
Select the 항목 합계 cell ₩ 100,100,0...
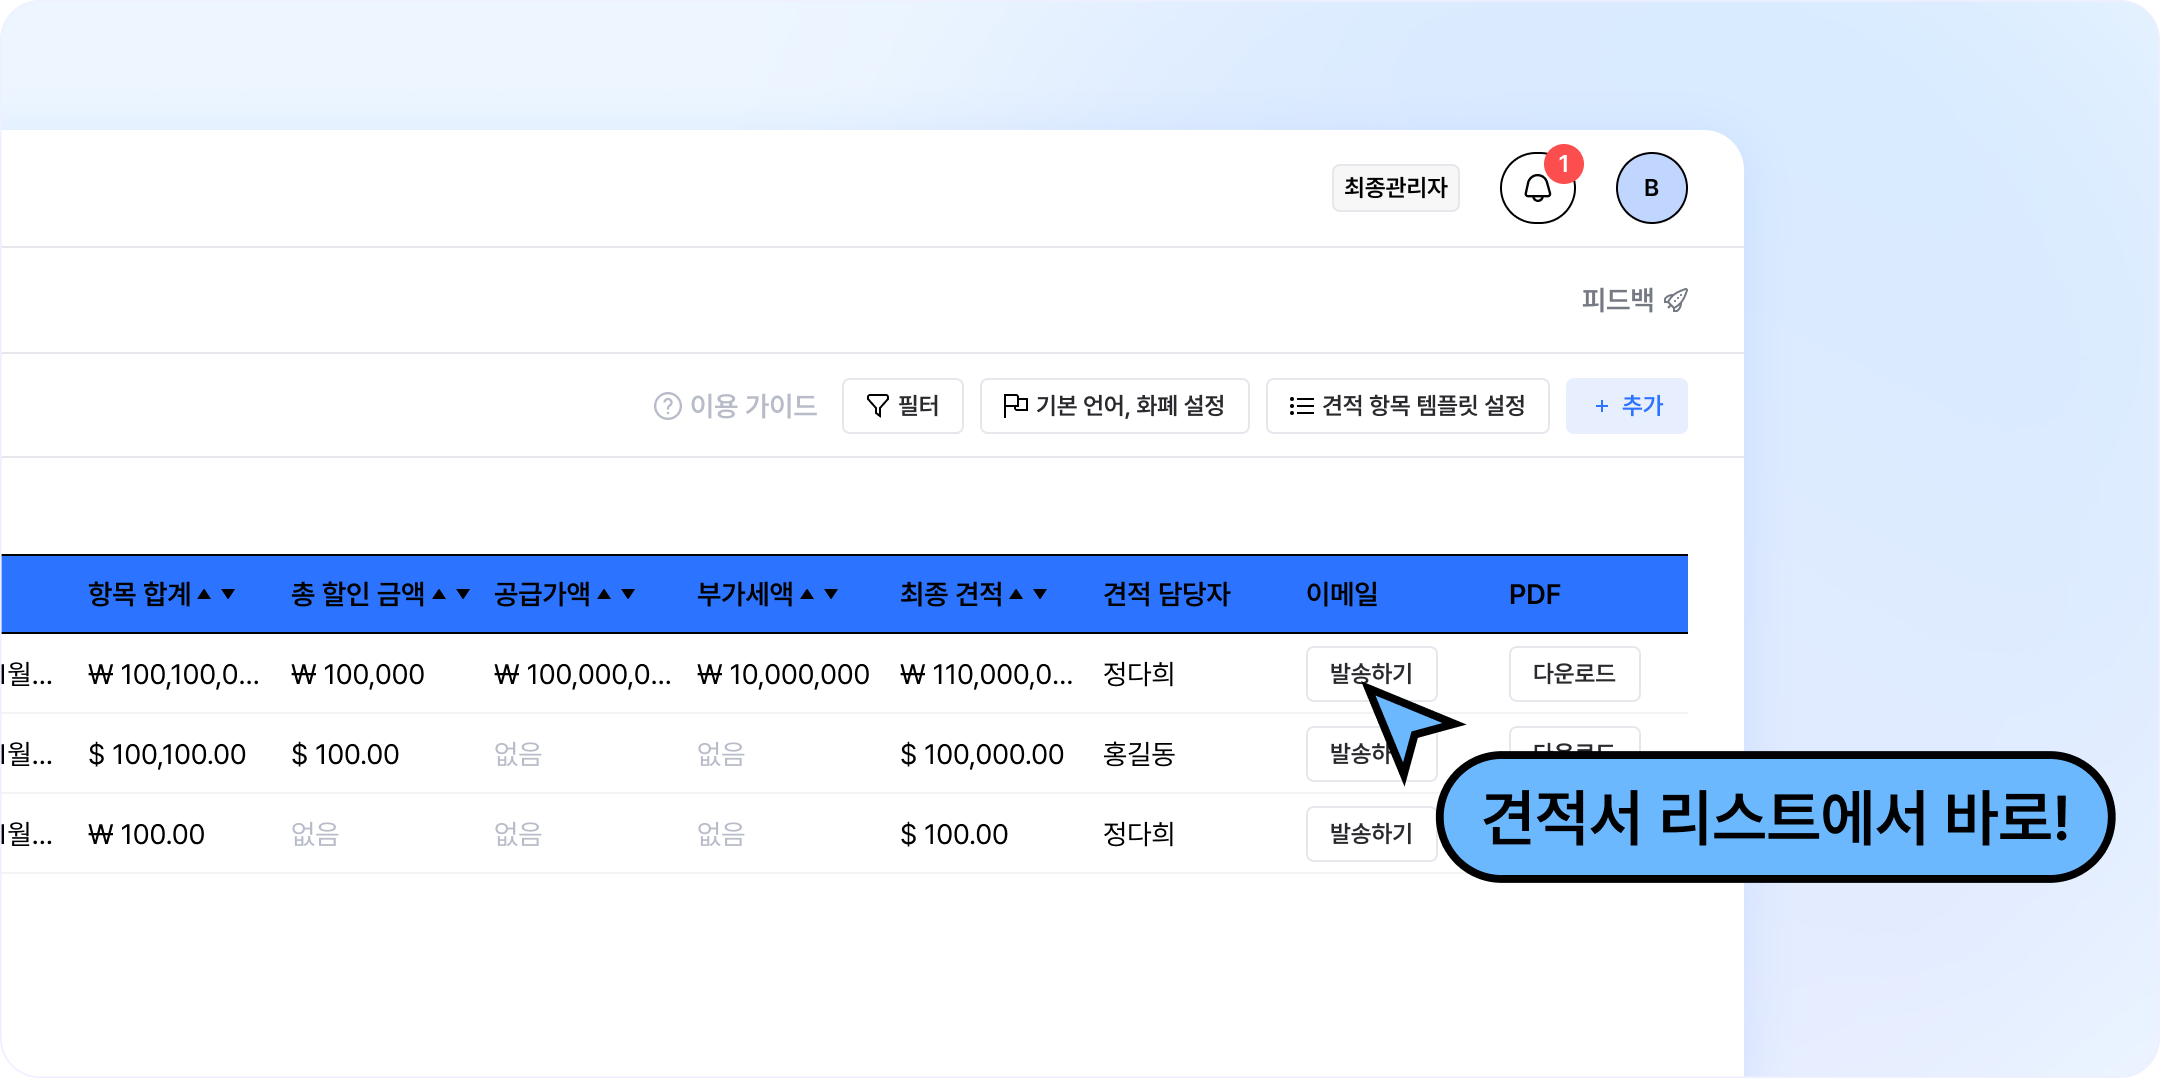174,674
